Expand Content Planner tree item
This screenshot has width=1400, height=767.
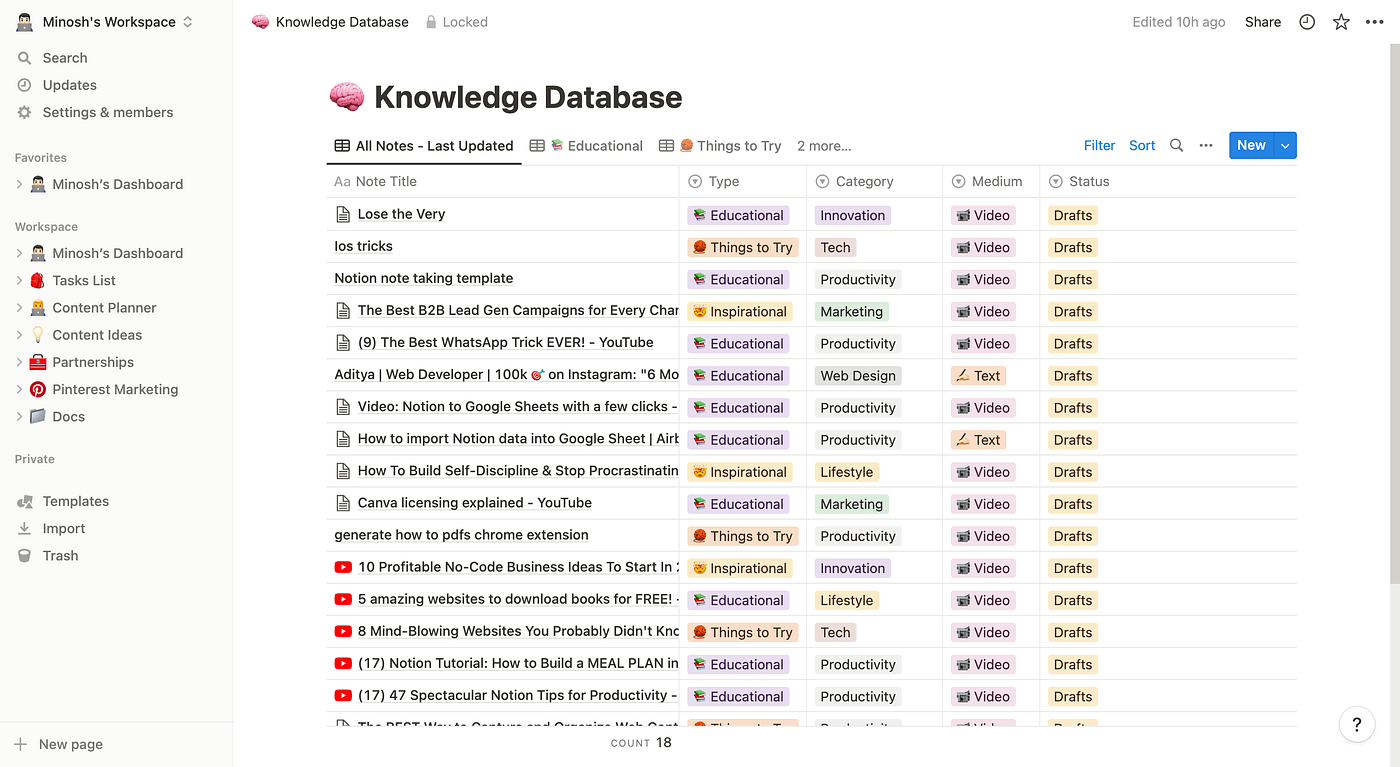(x=19, y=308)
